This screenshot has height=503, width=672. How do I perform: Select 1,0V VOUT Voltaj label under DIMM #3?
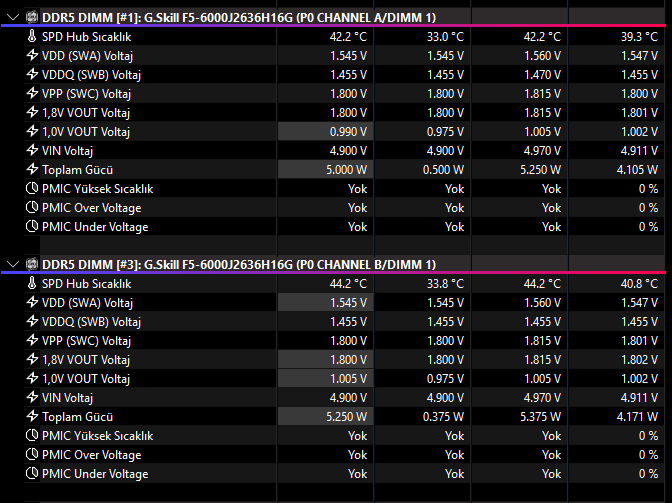point(86,379)
